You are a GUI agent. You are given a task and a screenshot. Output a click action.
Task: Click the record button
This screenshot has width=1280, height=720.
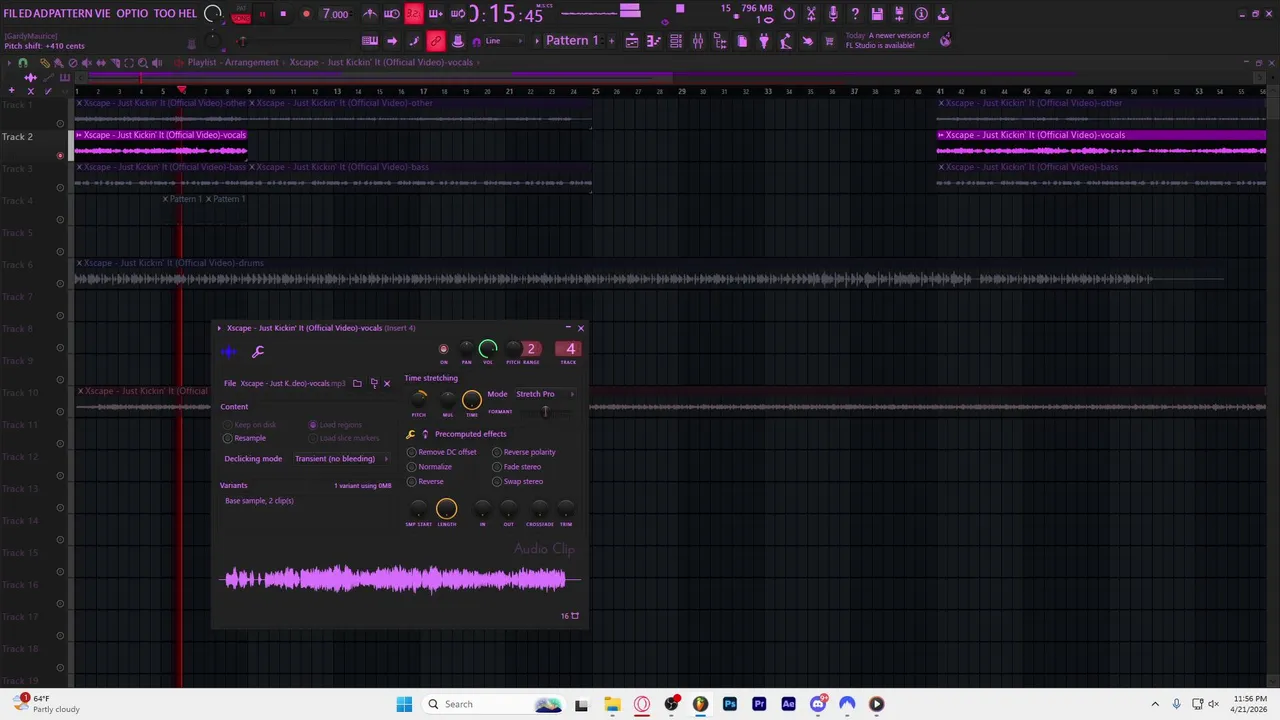tap(305, 14)
